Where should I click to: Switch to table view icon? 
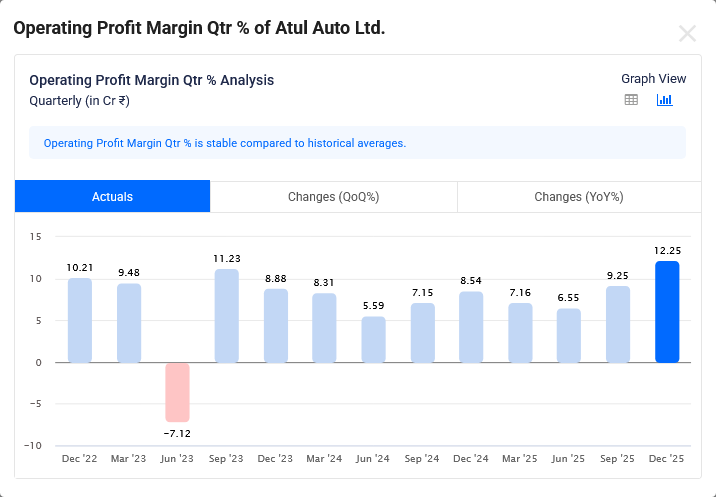coord(631,100)
